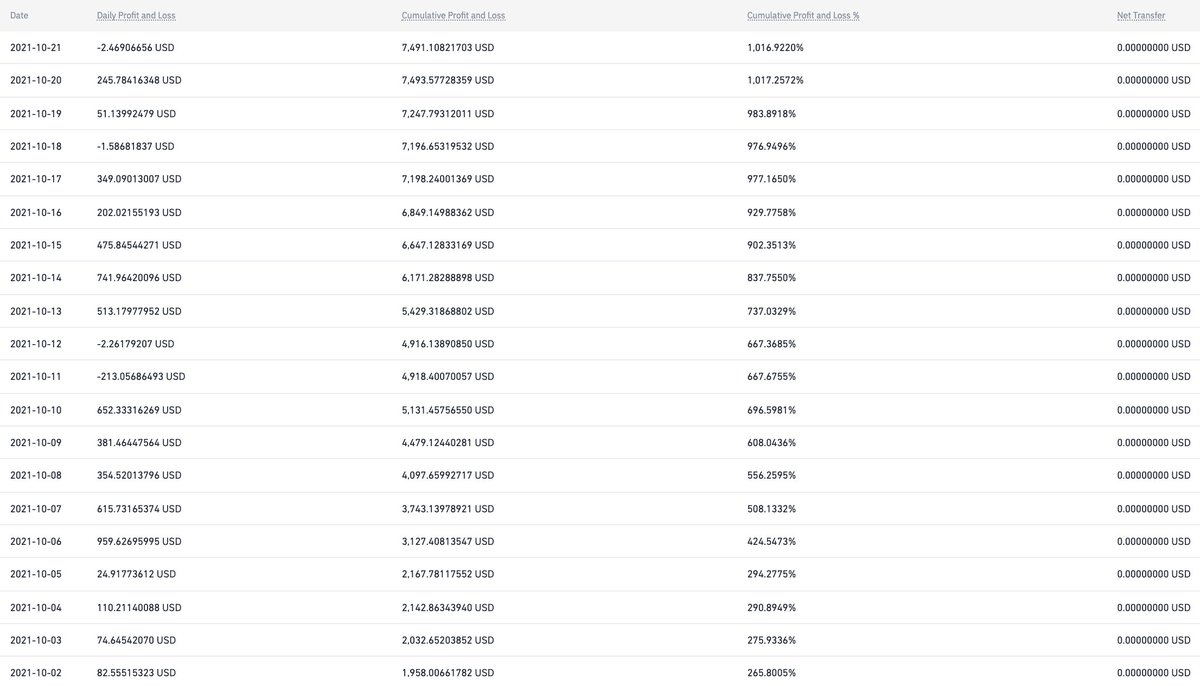Screen dimensions: 1200x686
Task: Select date cell 2021-10-10
Action: click(36, 410)
